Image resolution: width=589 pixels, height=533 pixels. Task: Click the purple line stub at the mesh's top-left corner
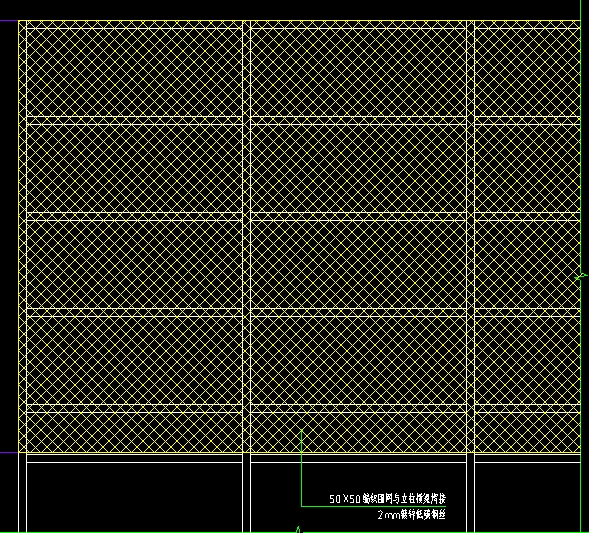9,21
